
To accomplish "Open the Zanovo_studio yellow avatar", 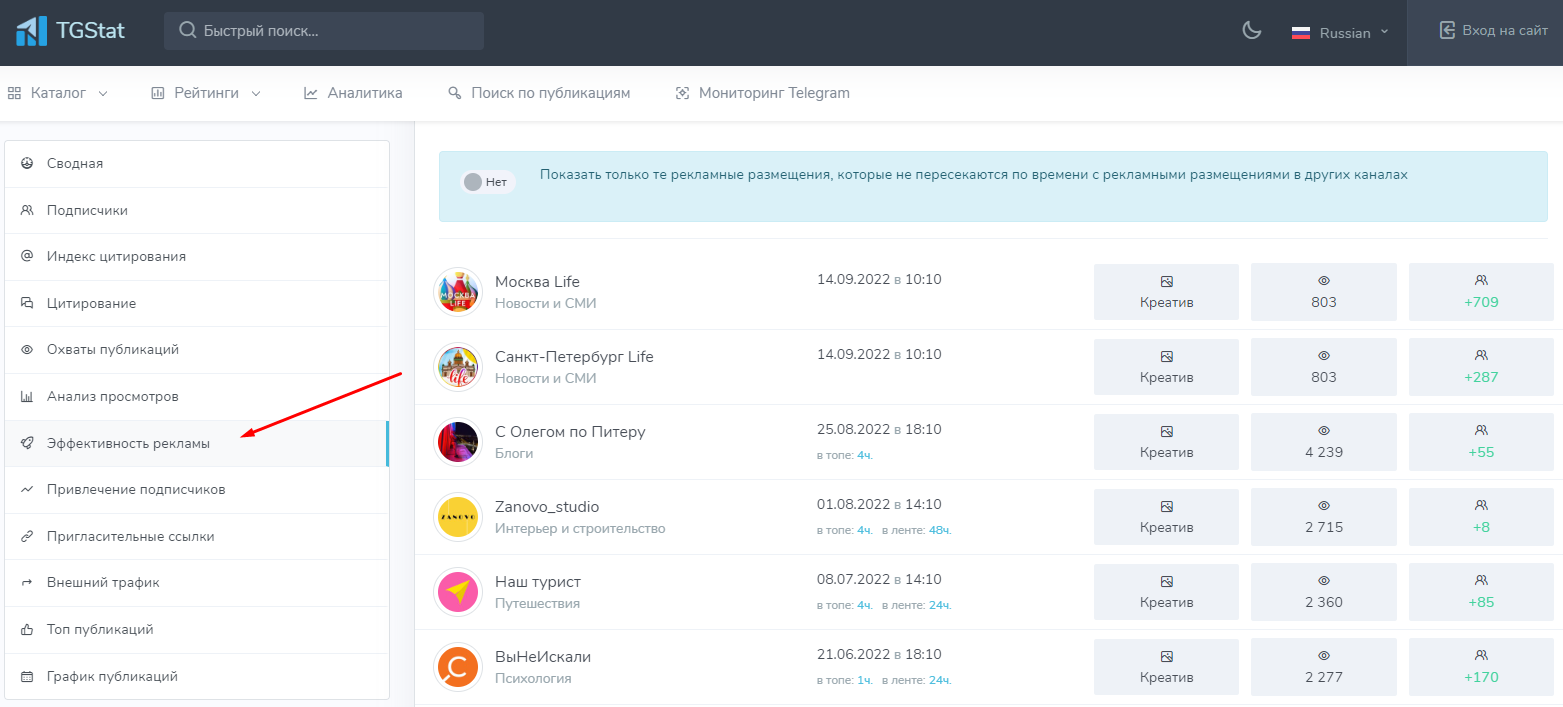I will pyautogui.click(x=457, y=517).
